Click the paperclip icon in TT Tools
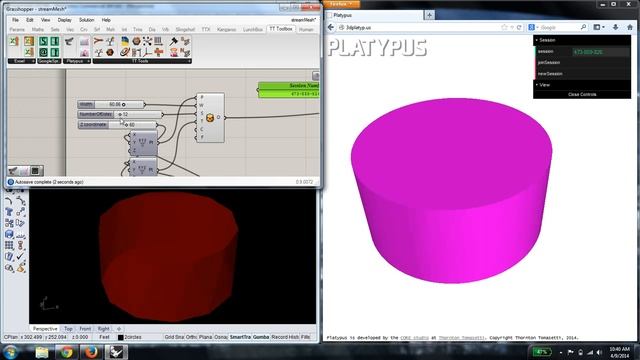640x360 pixels. pyautogui.click(x=125, y=52)
